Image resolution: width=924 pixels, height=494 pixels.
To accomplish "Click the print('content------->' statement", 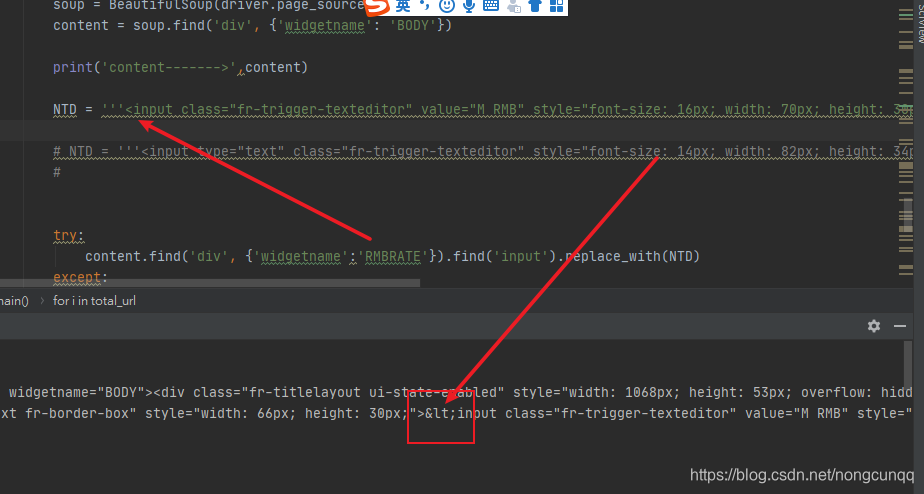I will pyautogui.click(x=180, y=67).
